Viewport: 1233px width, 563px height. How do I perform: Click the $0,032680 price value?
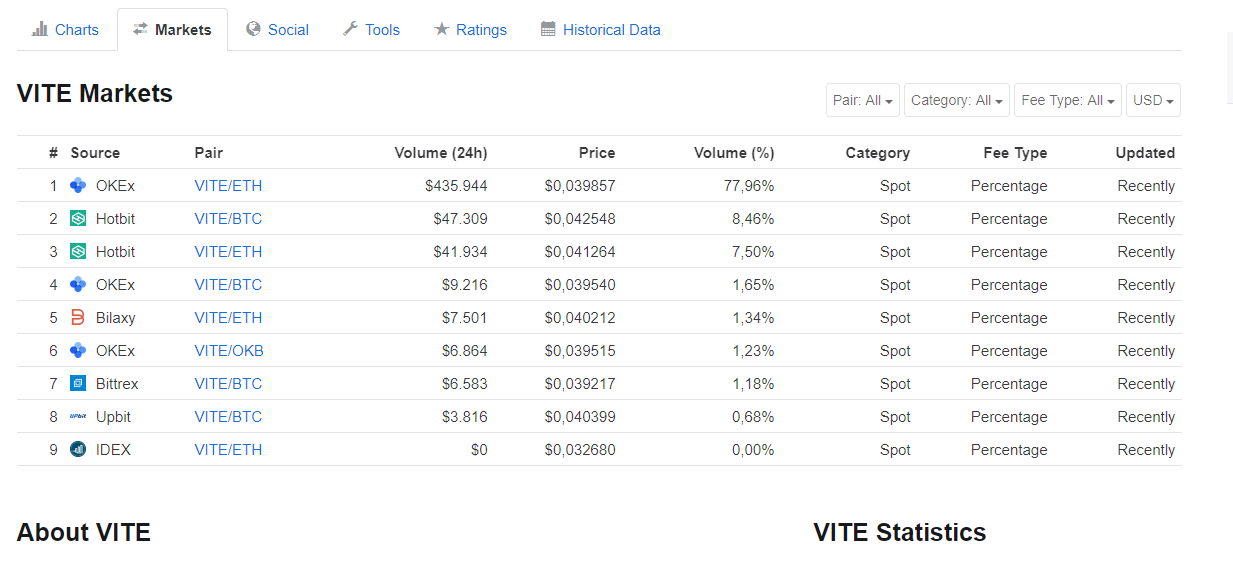click(580, 450)
